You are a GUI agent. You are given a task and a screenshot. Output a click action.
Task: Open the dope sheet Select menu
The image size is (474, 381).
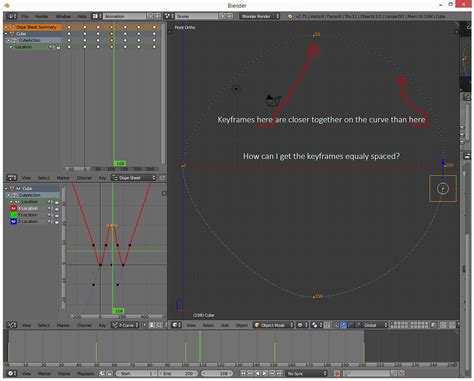click(x=44, y=178)
